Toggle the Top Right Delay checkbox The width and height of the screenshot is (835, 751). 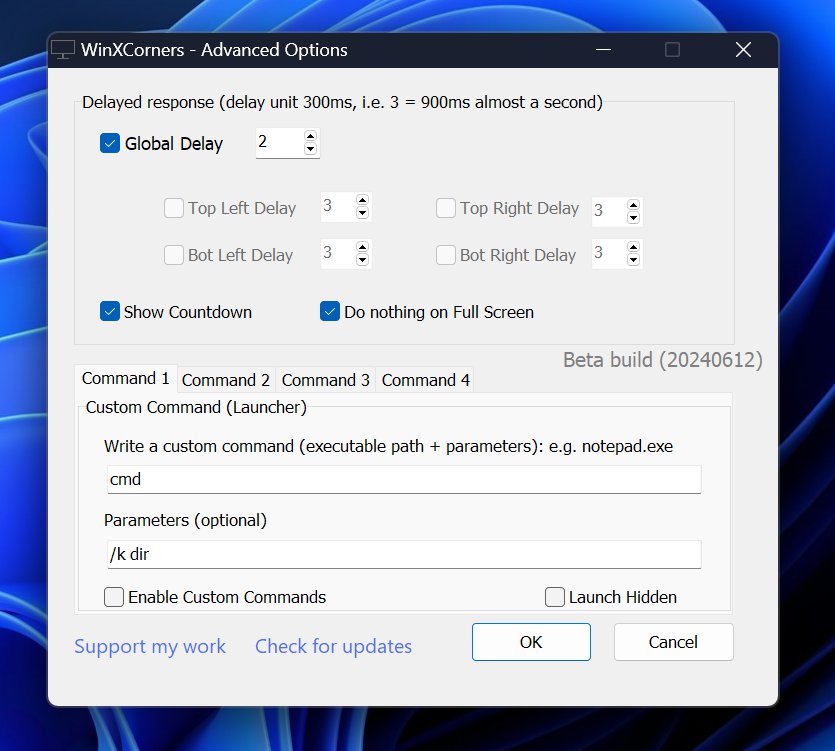pos(446,208)
